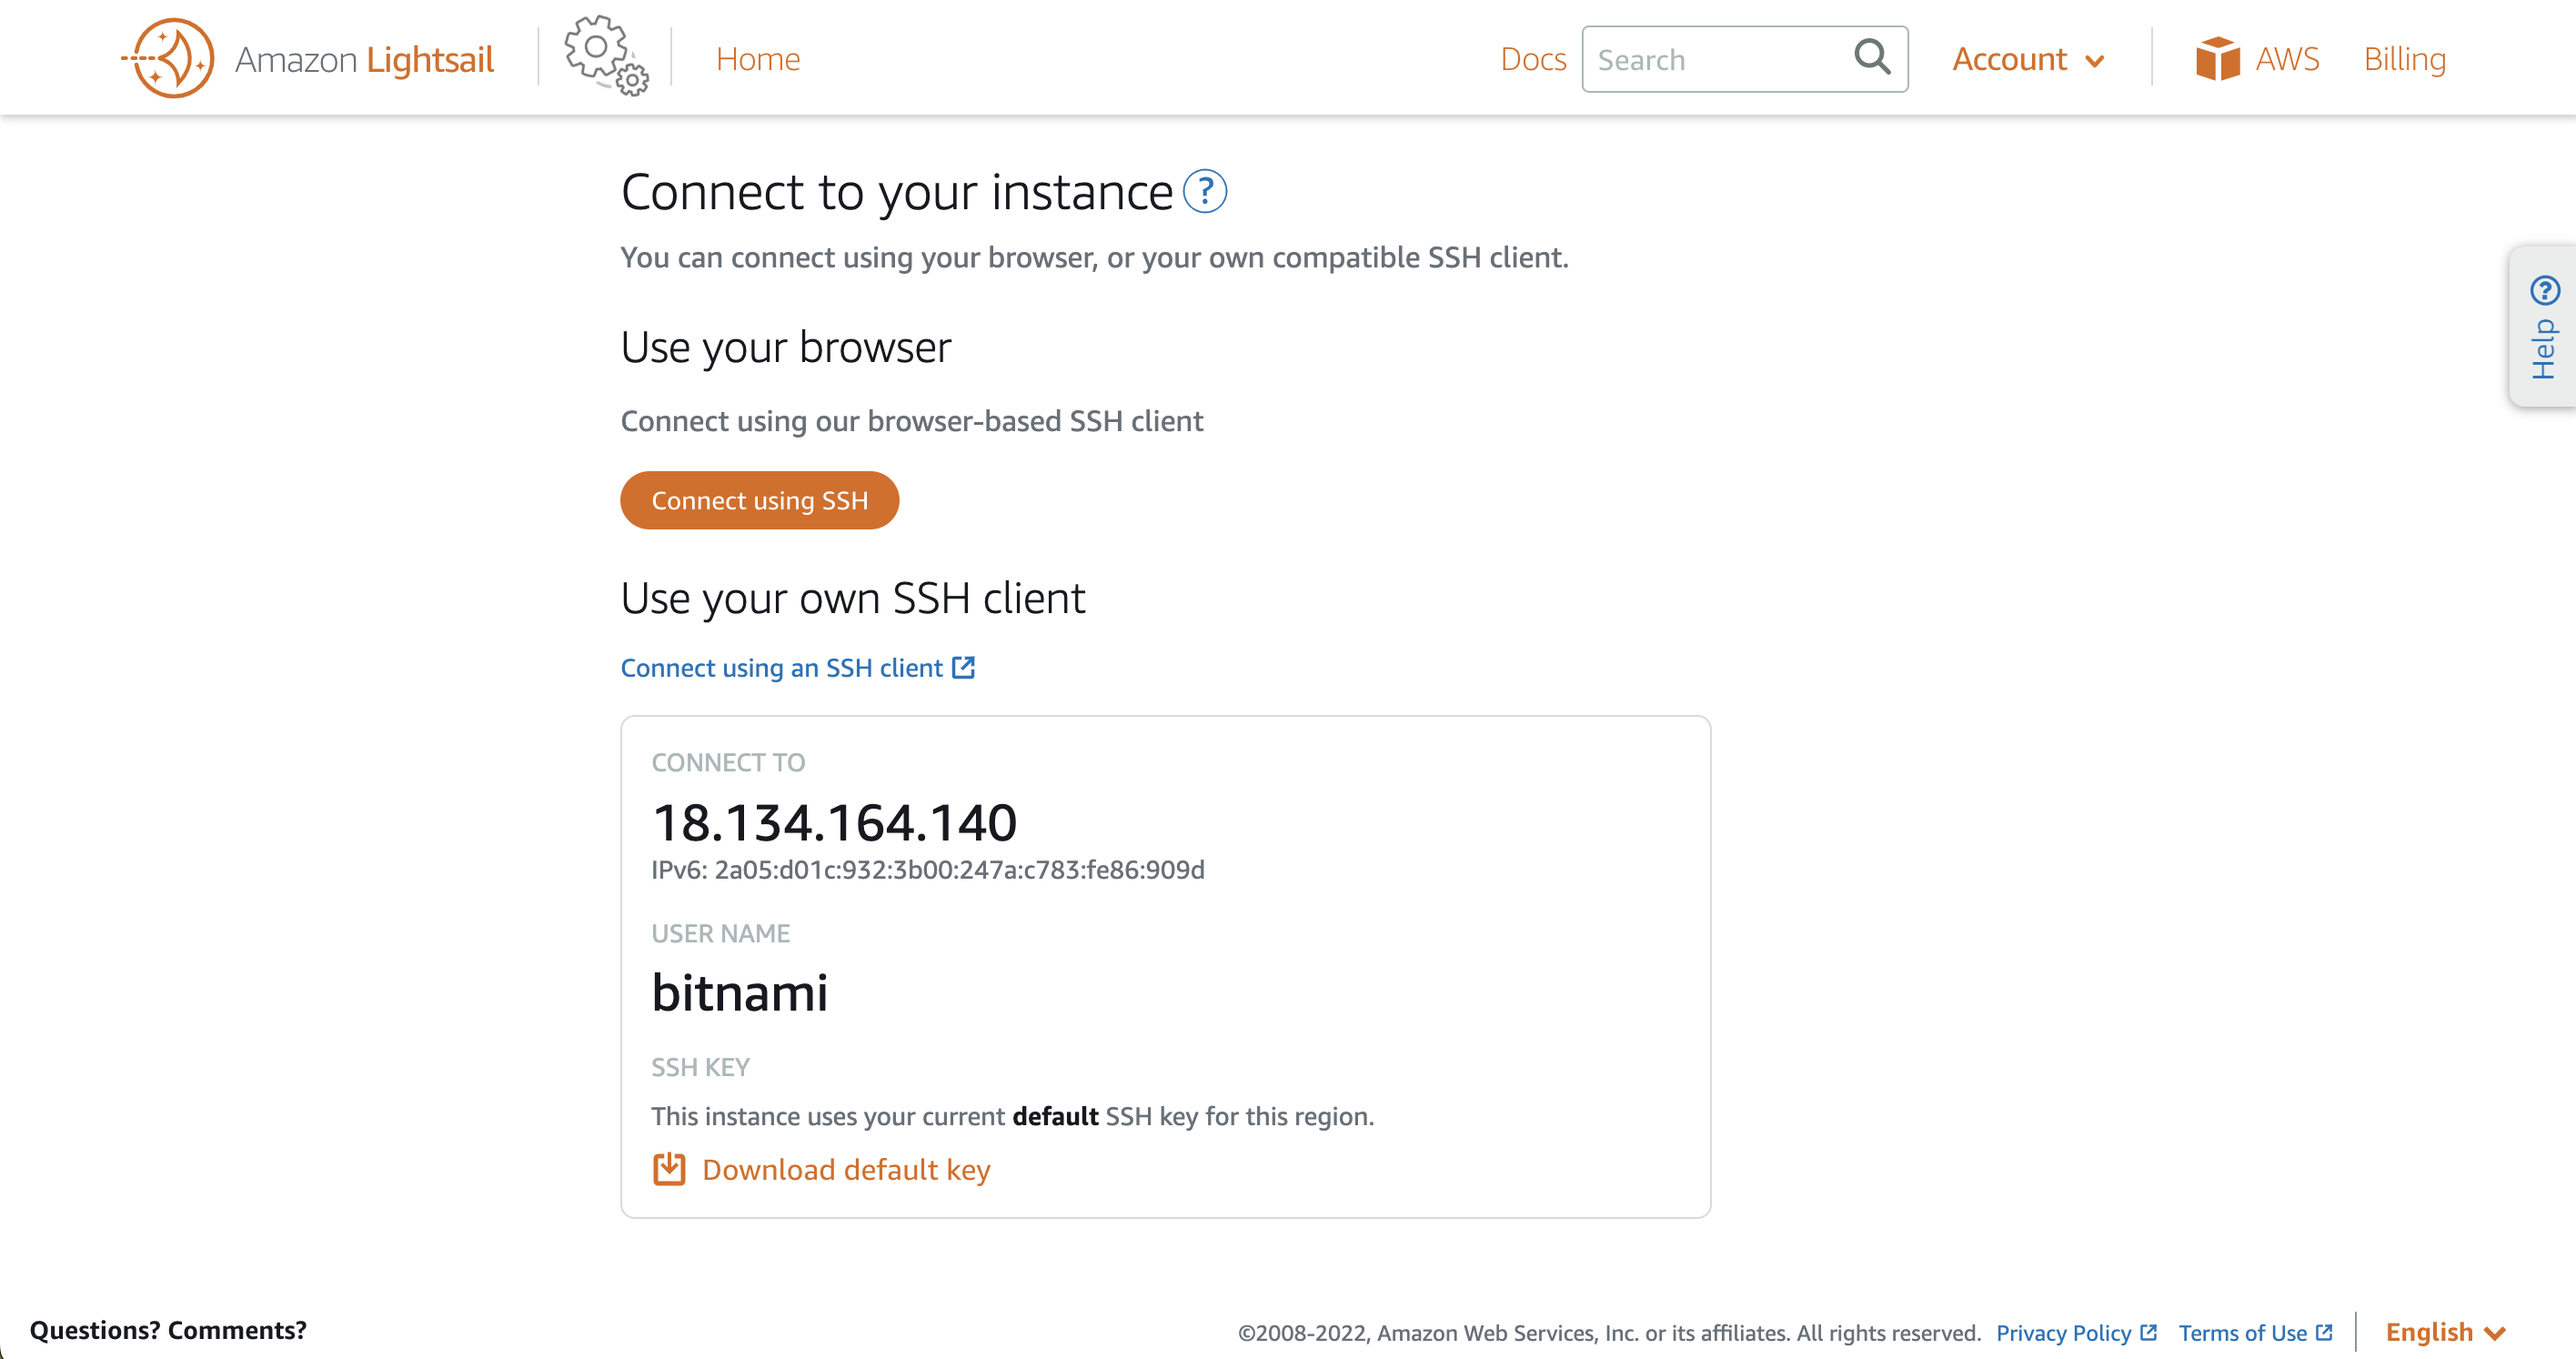Open the Docs link in header

pos(1533,59)
